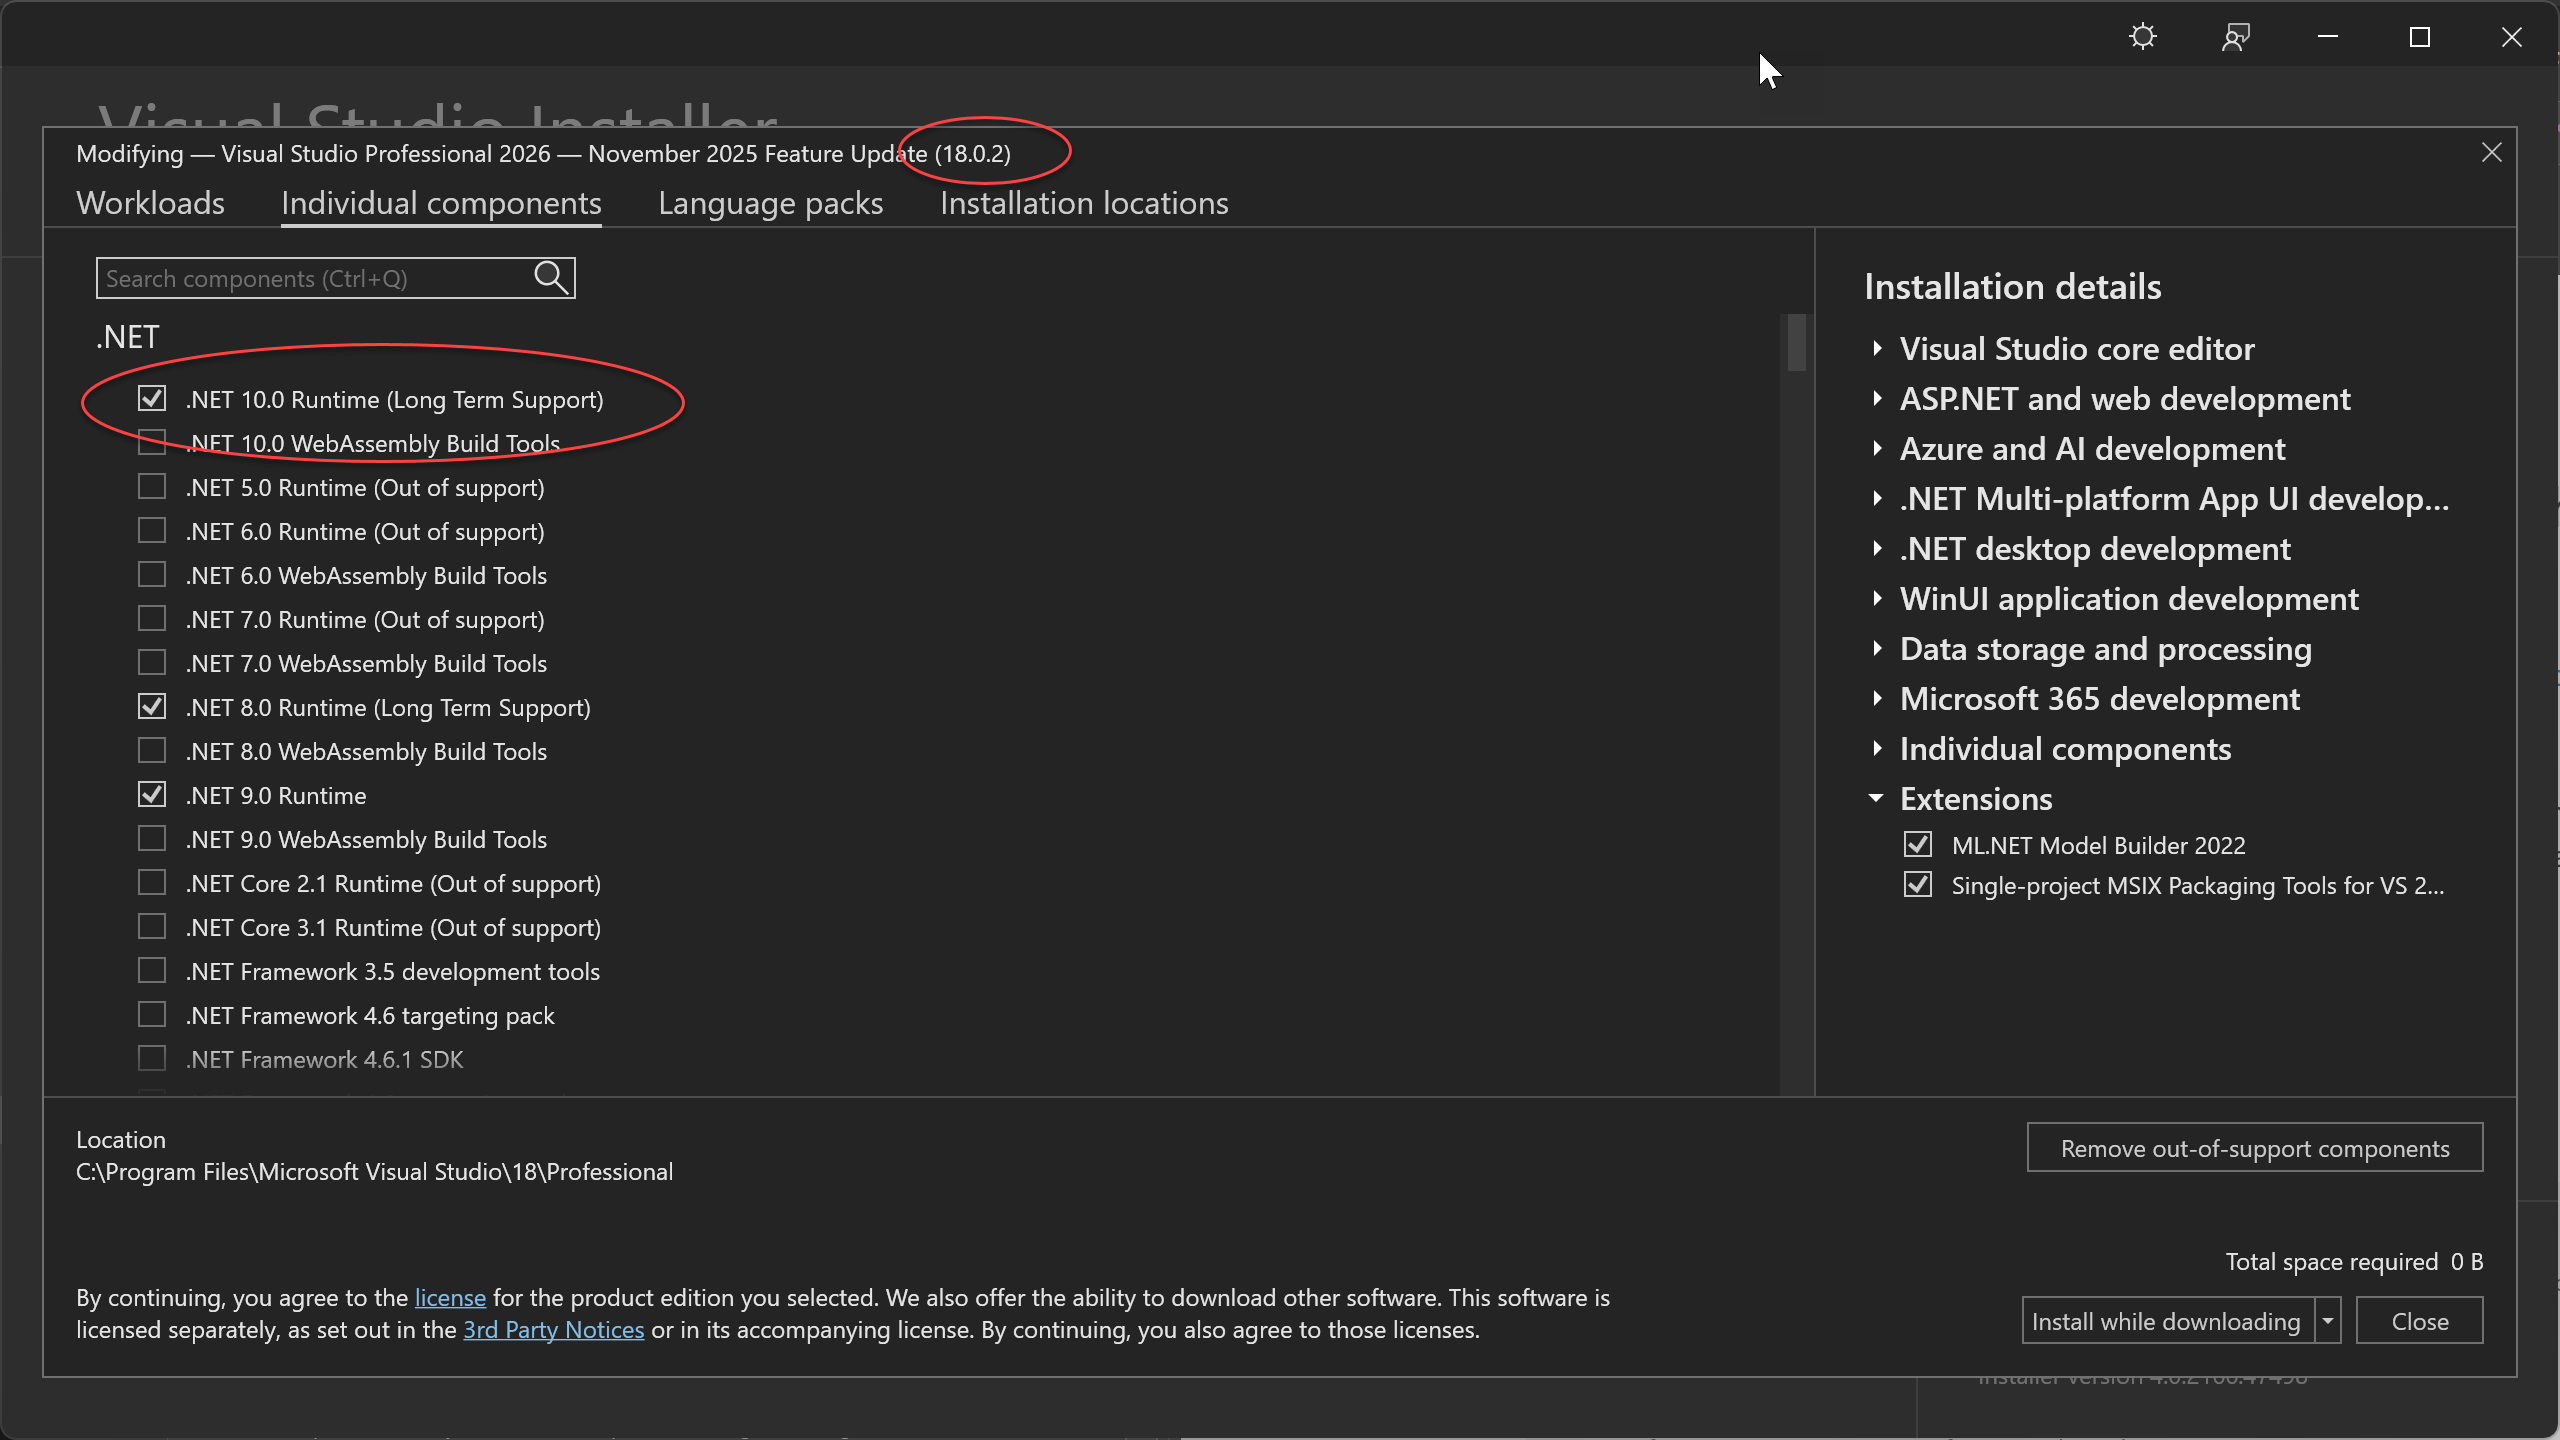
Task: Uncheck ML.NET Model Builder 2022 extension
Action: click(x=1917, y=845)
